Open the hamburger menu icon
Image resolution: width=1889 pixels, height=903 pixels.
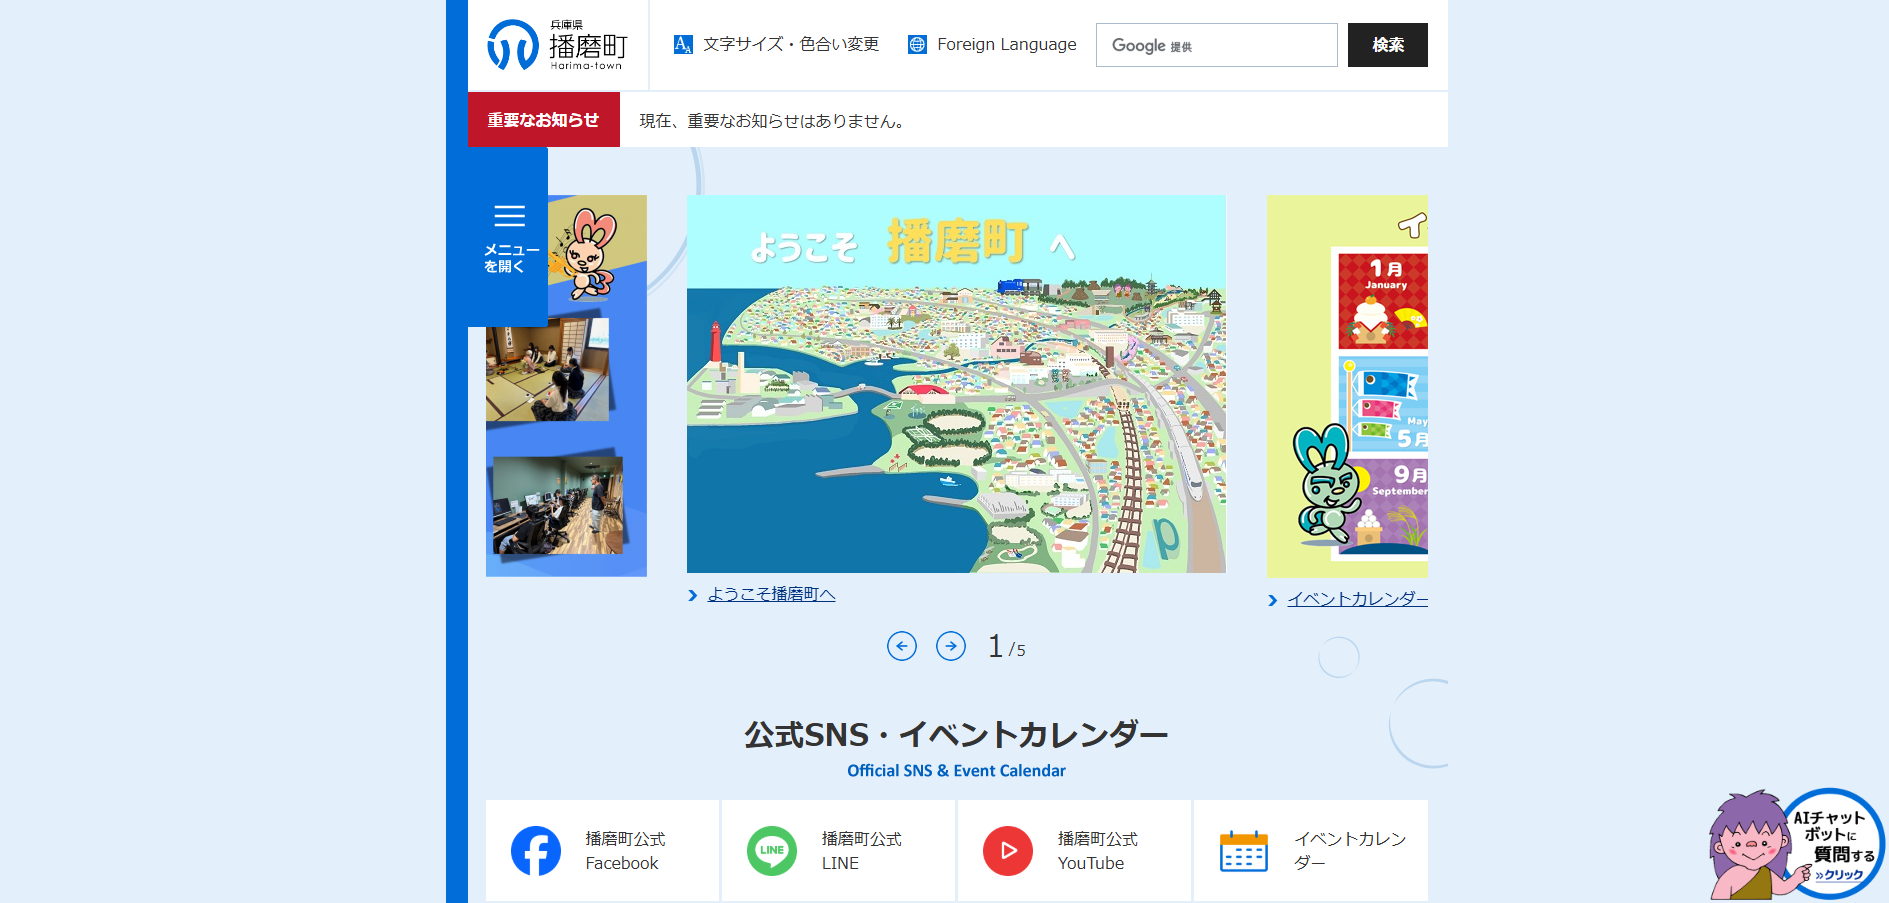point(509,216)
